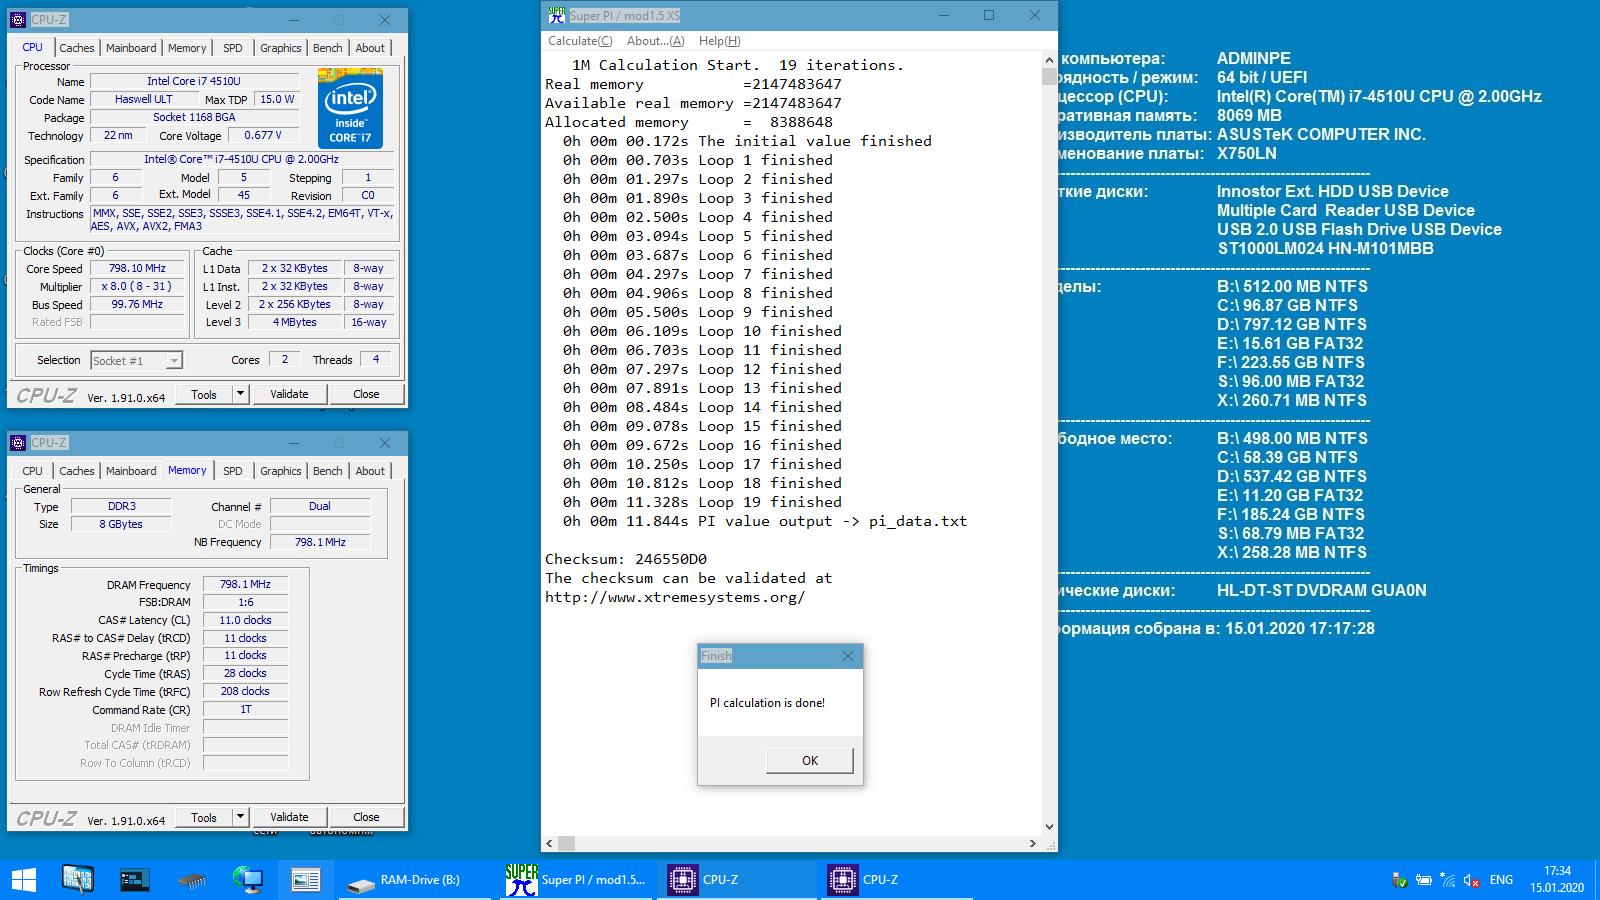Click OK in the Finish dialog

click(x=810, y=760)
